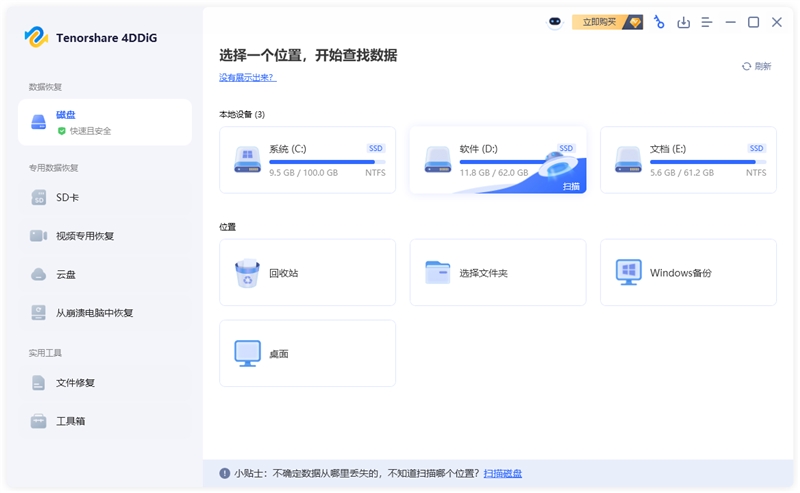Click the 立即购买 buy now button

pos(607,22)
